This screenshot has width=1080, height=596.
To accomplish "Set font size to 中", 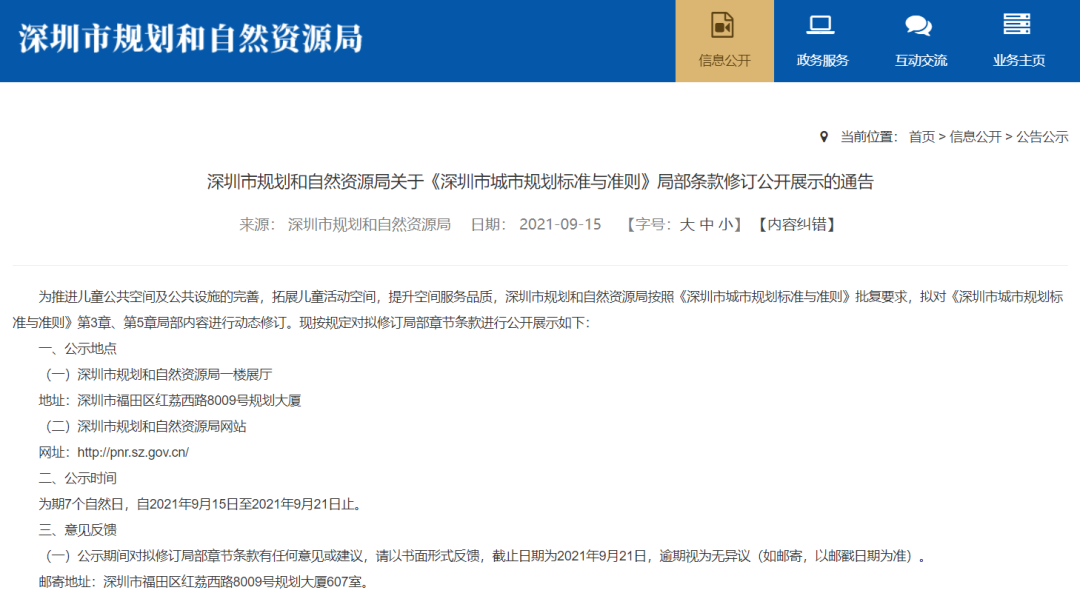I will (x=707, y=225).
